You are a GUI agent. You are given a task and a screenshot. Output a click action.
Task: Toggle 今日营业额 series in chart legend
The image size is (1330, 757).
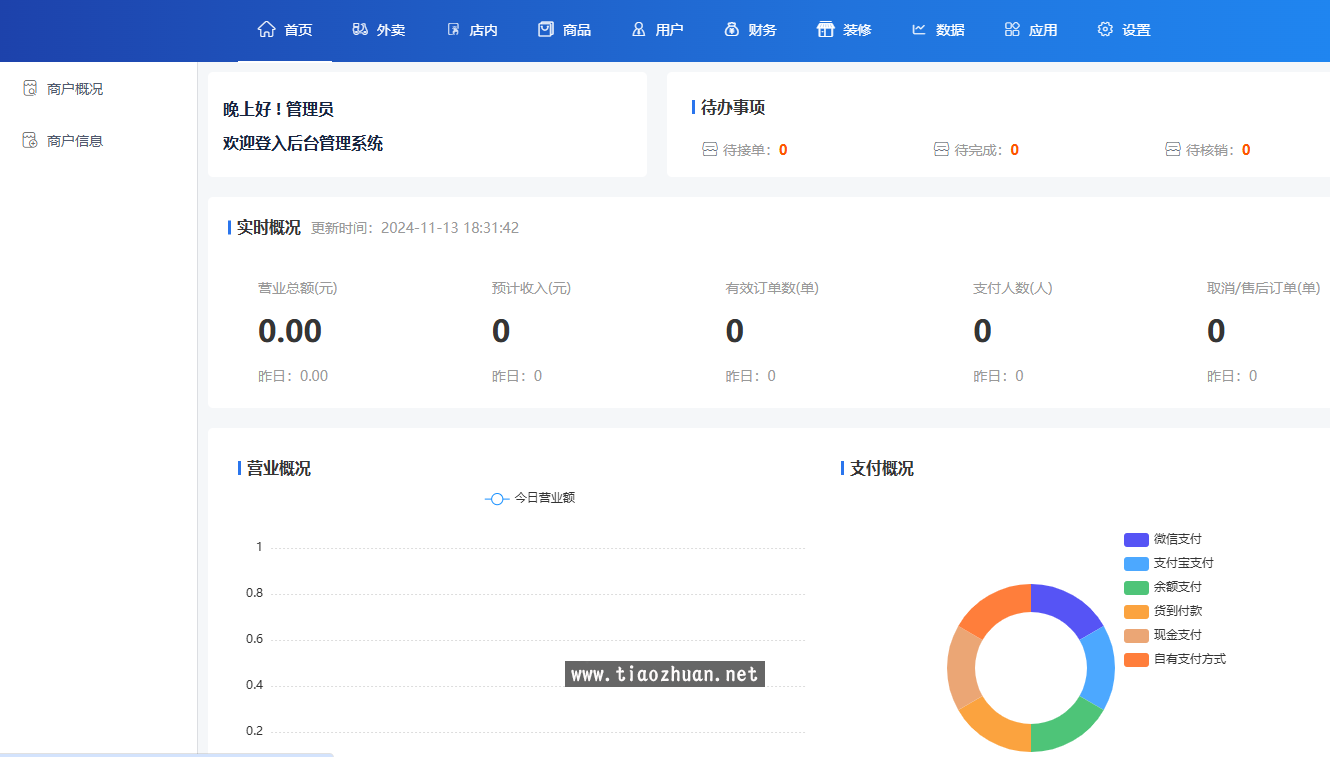pyautogui.click(x=530, y=498)
